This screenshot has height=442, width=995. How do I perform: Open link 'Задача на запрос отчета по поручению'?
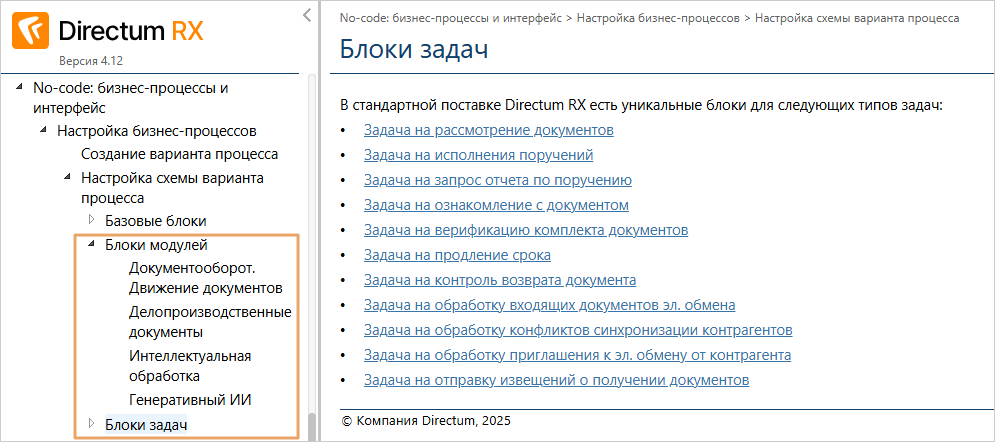tap(498, 180)
